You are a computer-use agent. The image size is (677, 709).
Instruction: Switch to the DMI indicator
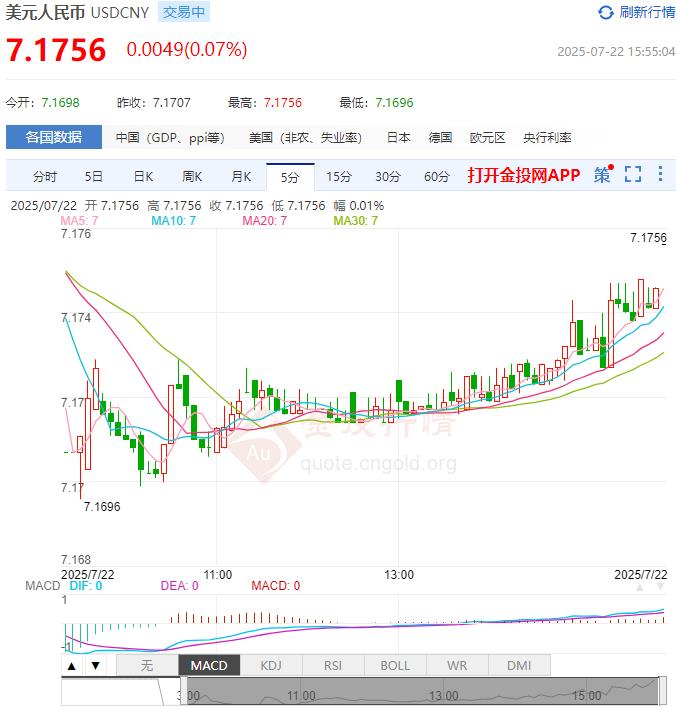(519, 666)
